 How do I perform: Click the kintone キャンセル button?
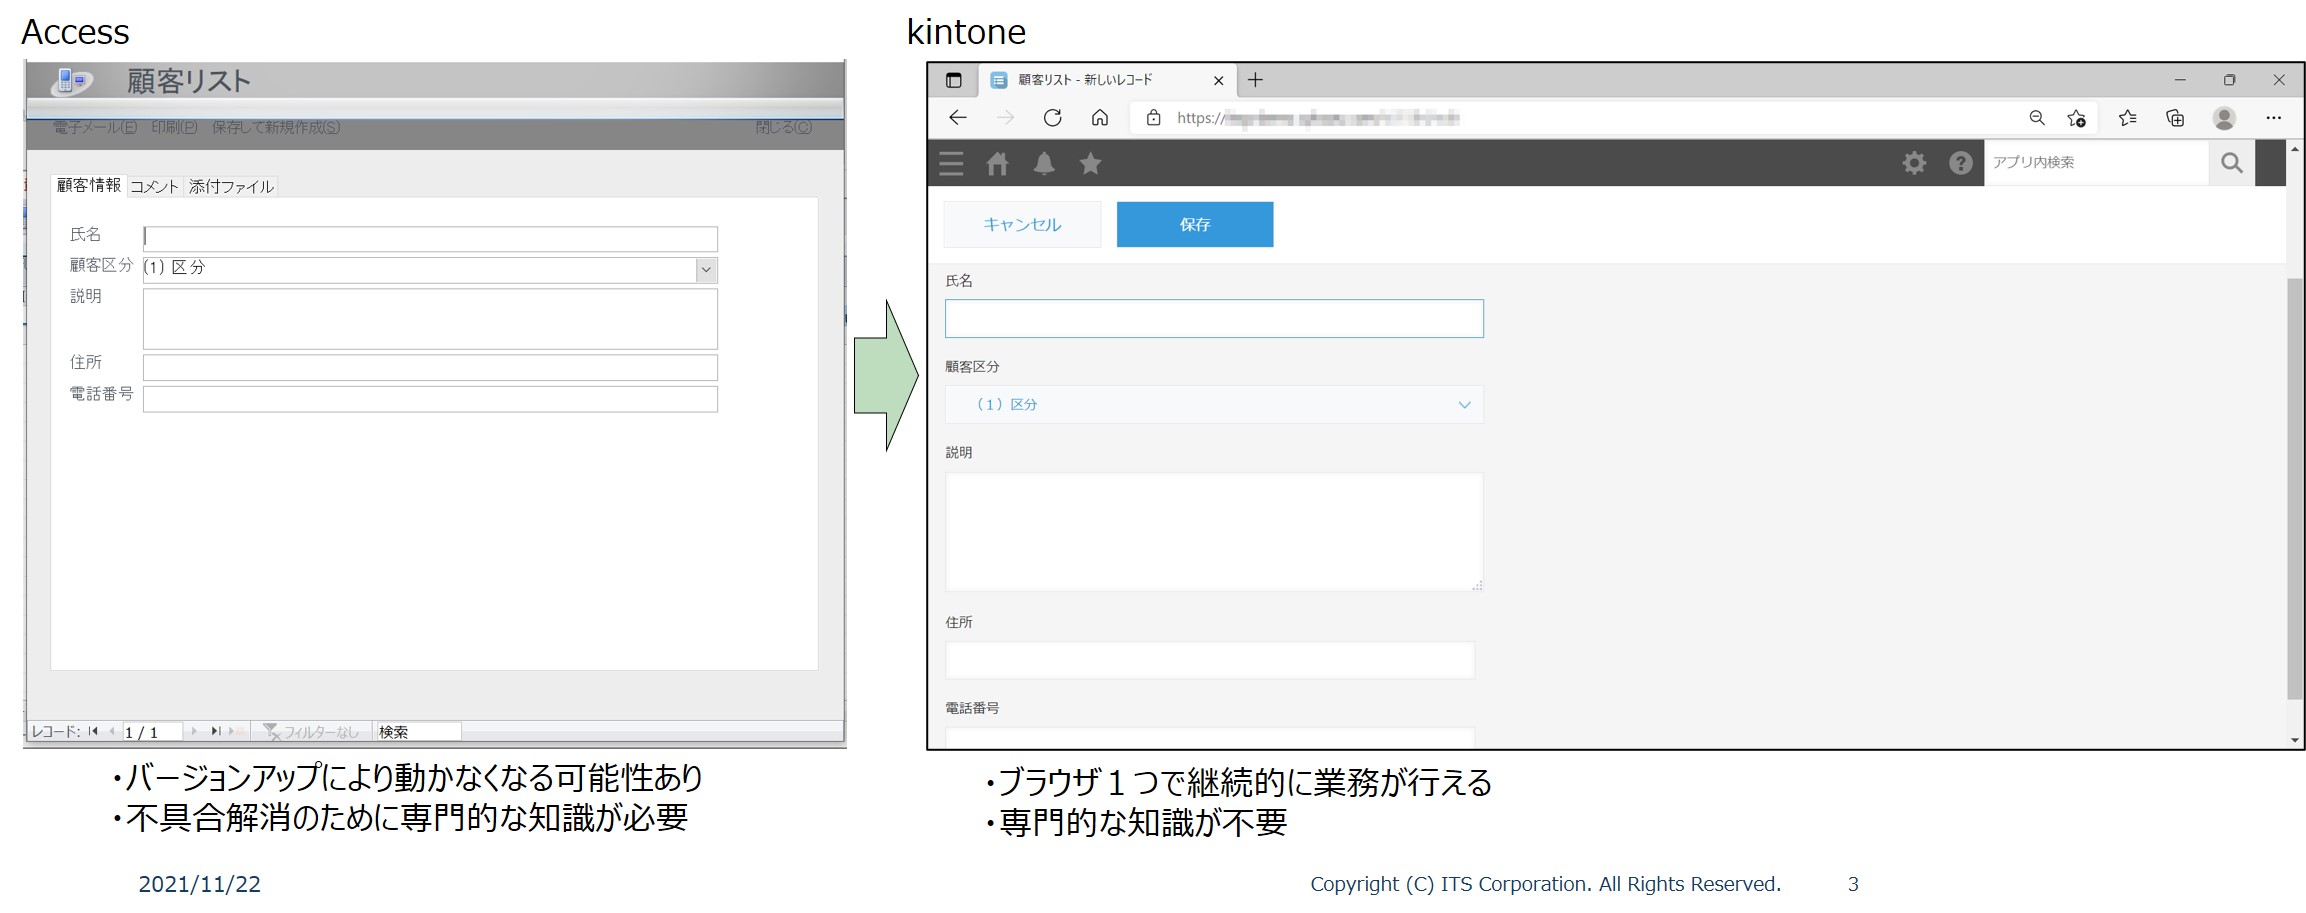[x=1022, y=224]
